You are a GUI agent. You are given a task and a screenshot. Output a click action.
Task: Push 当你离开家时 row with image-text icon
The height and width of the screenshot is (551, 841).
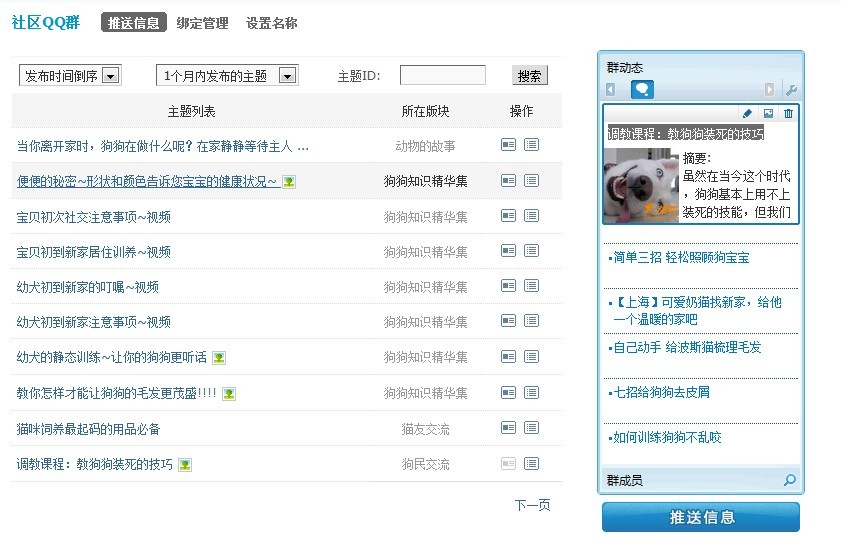click(x=508, y=144)
